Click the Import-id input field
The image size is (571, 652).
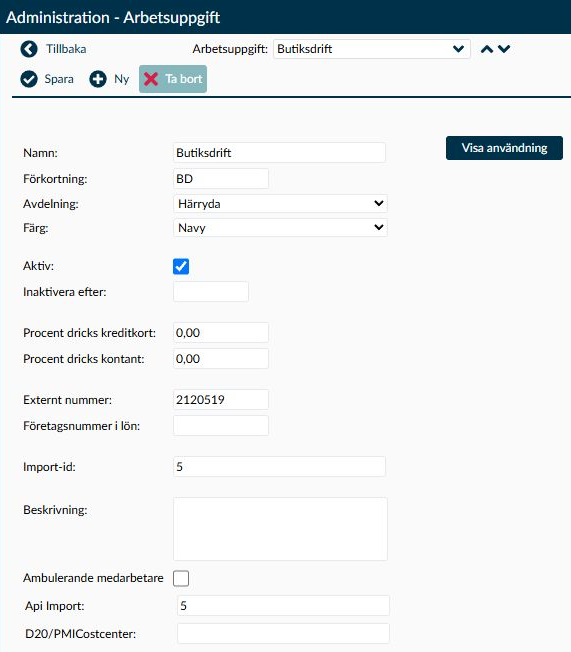pos(279,467)
